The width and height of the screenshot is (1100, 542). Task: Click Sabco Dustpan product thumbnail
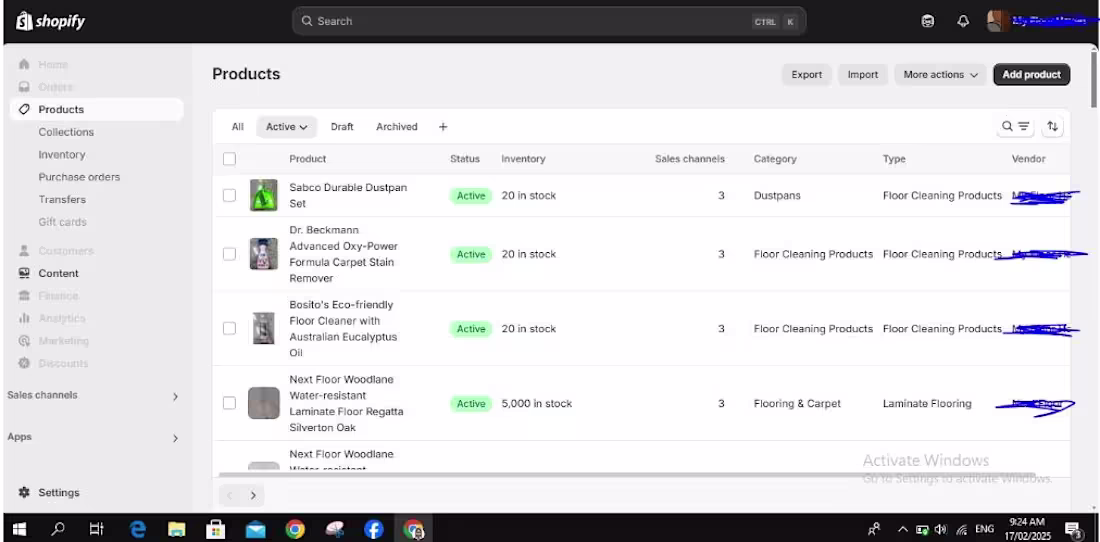(264, 196)
